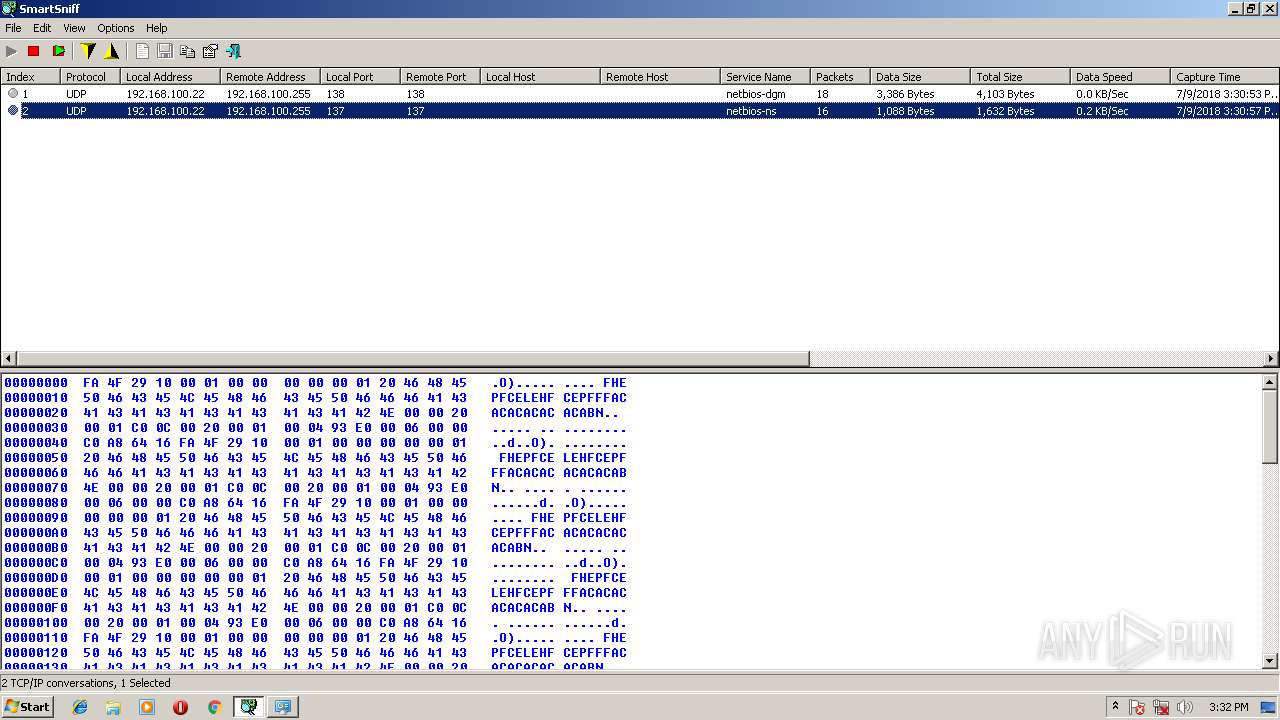Click the New blank page toolbar icon
Screen dimensions: 1280x720
142,51
